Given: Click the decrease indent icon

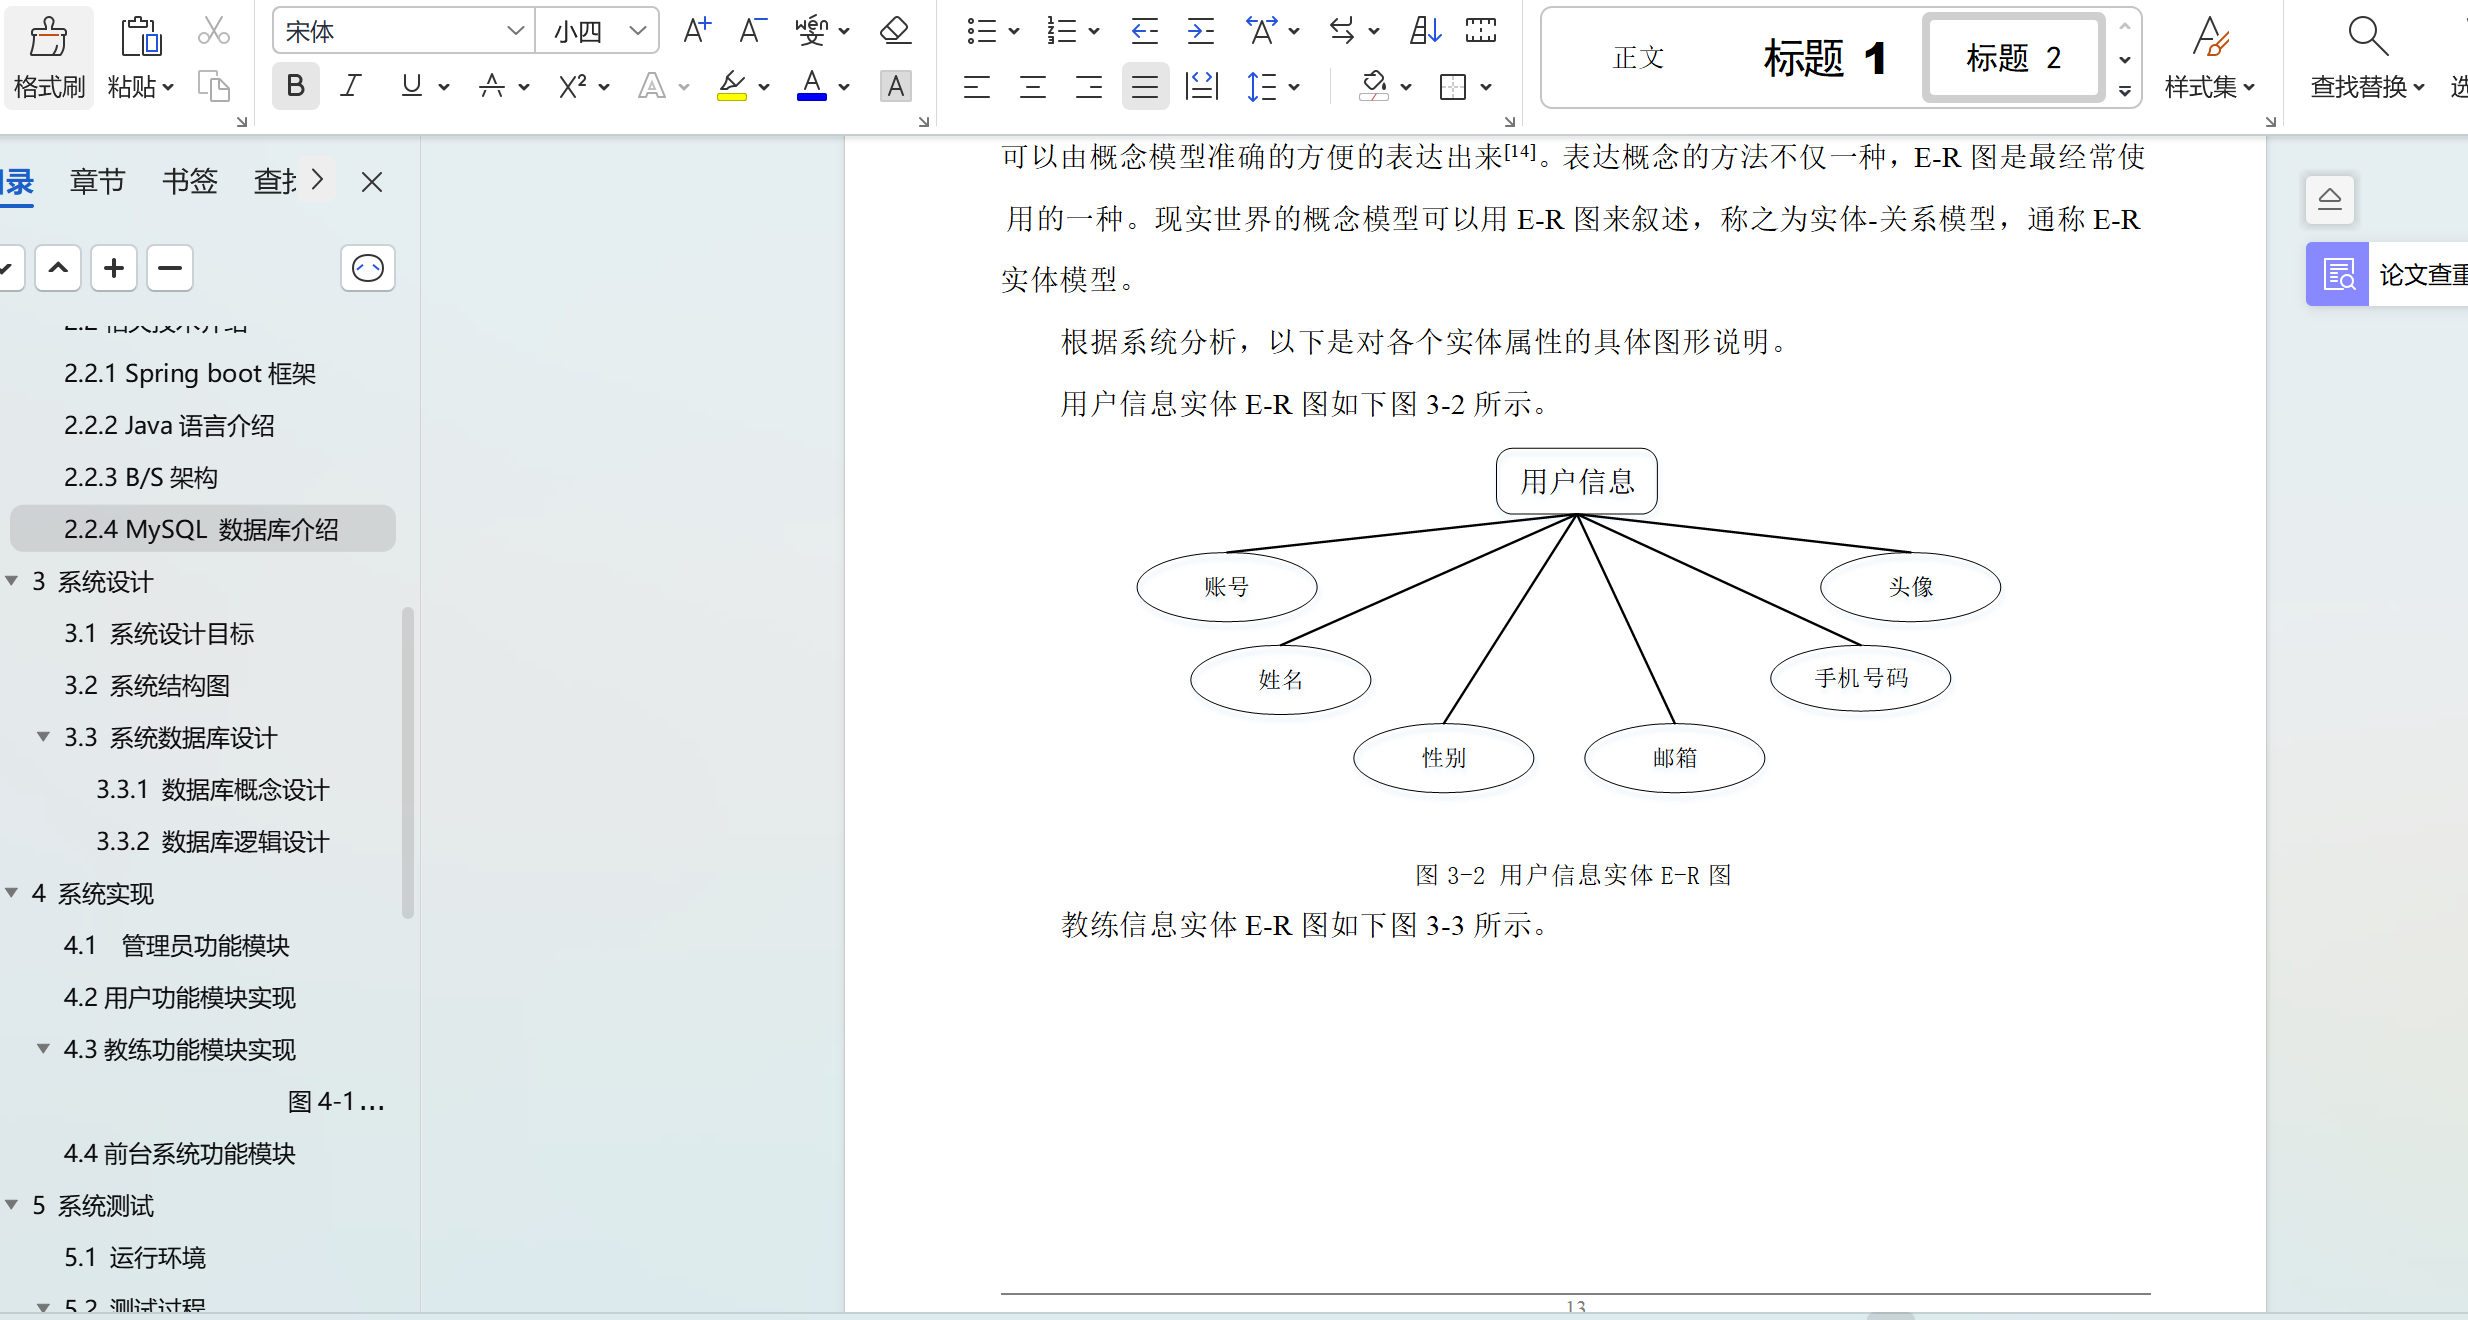Looking at the screenshot, I should tap(1144, 31).
